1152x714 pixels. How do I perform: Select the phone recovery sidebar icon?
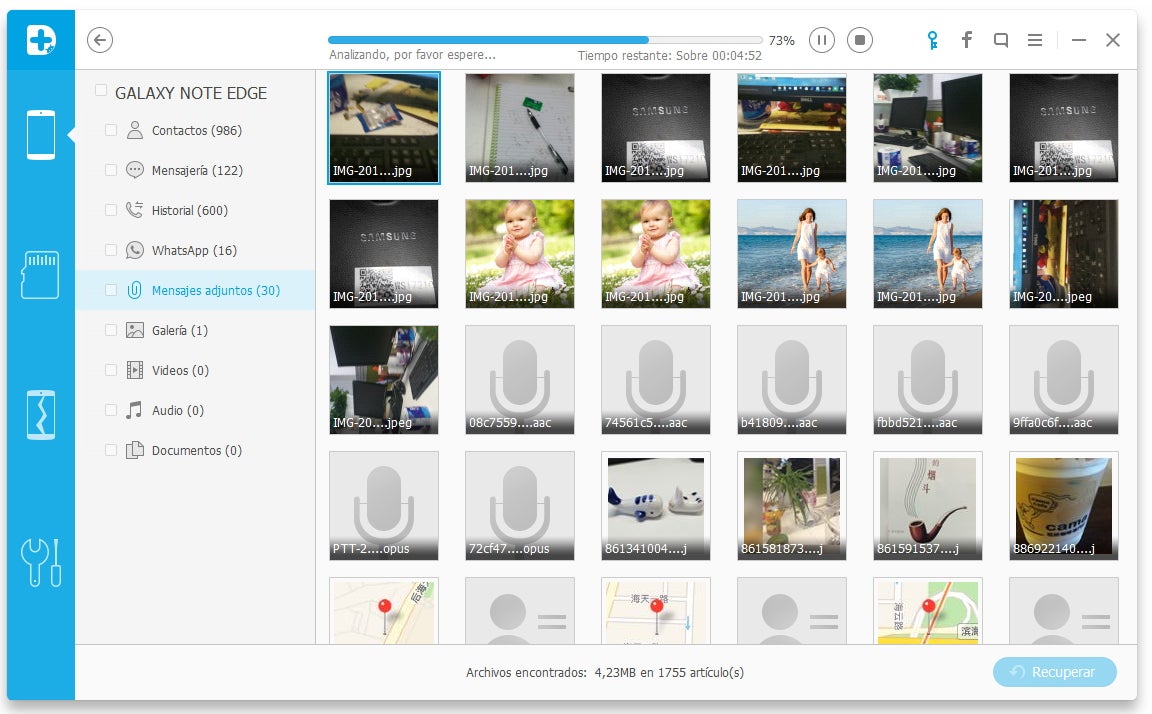click(41, 135)
